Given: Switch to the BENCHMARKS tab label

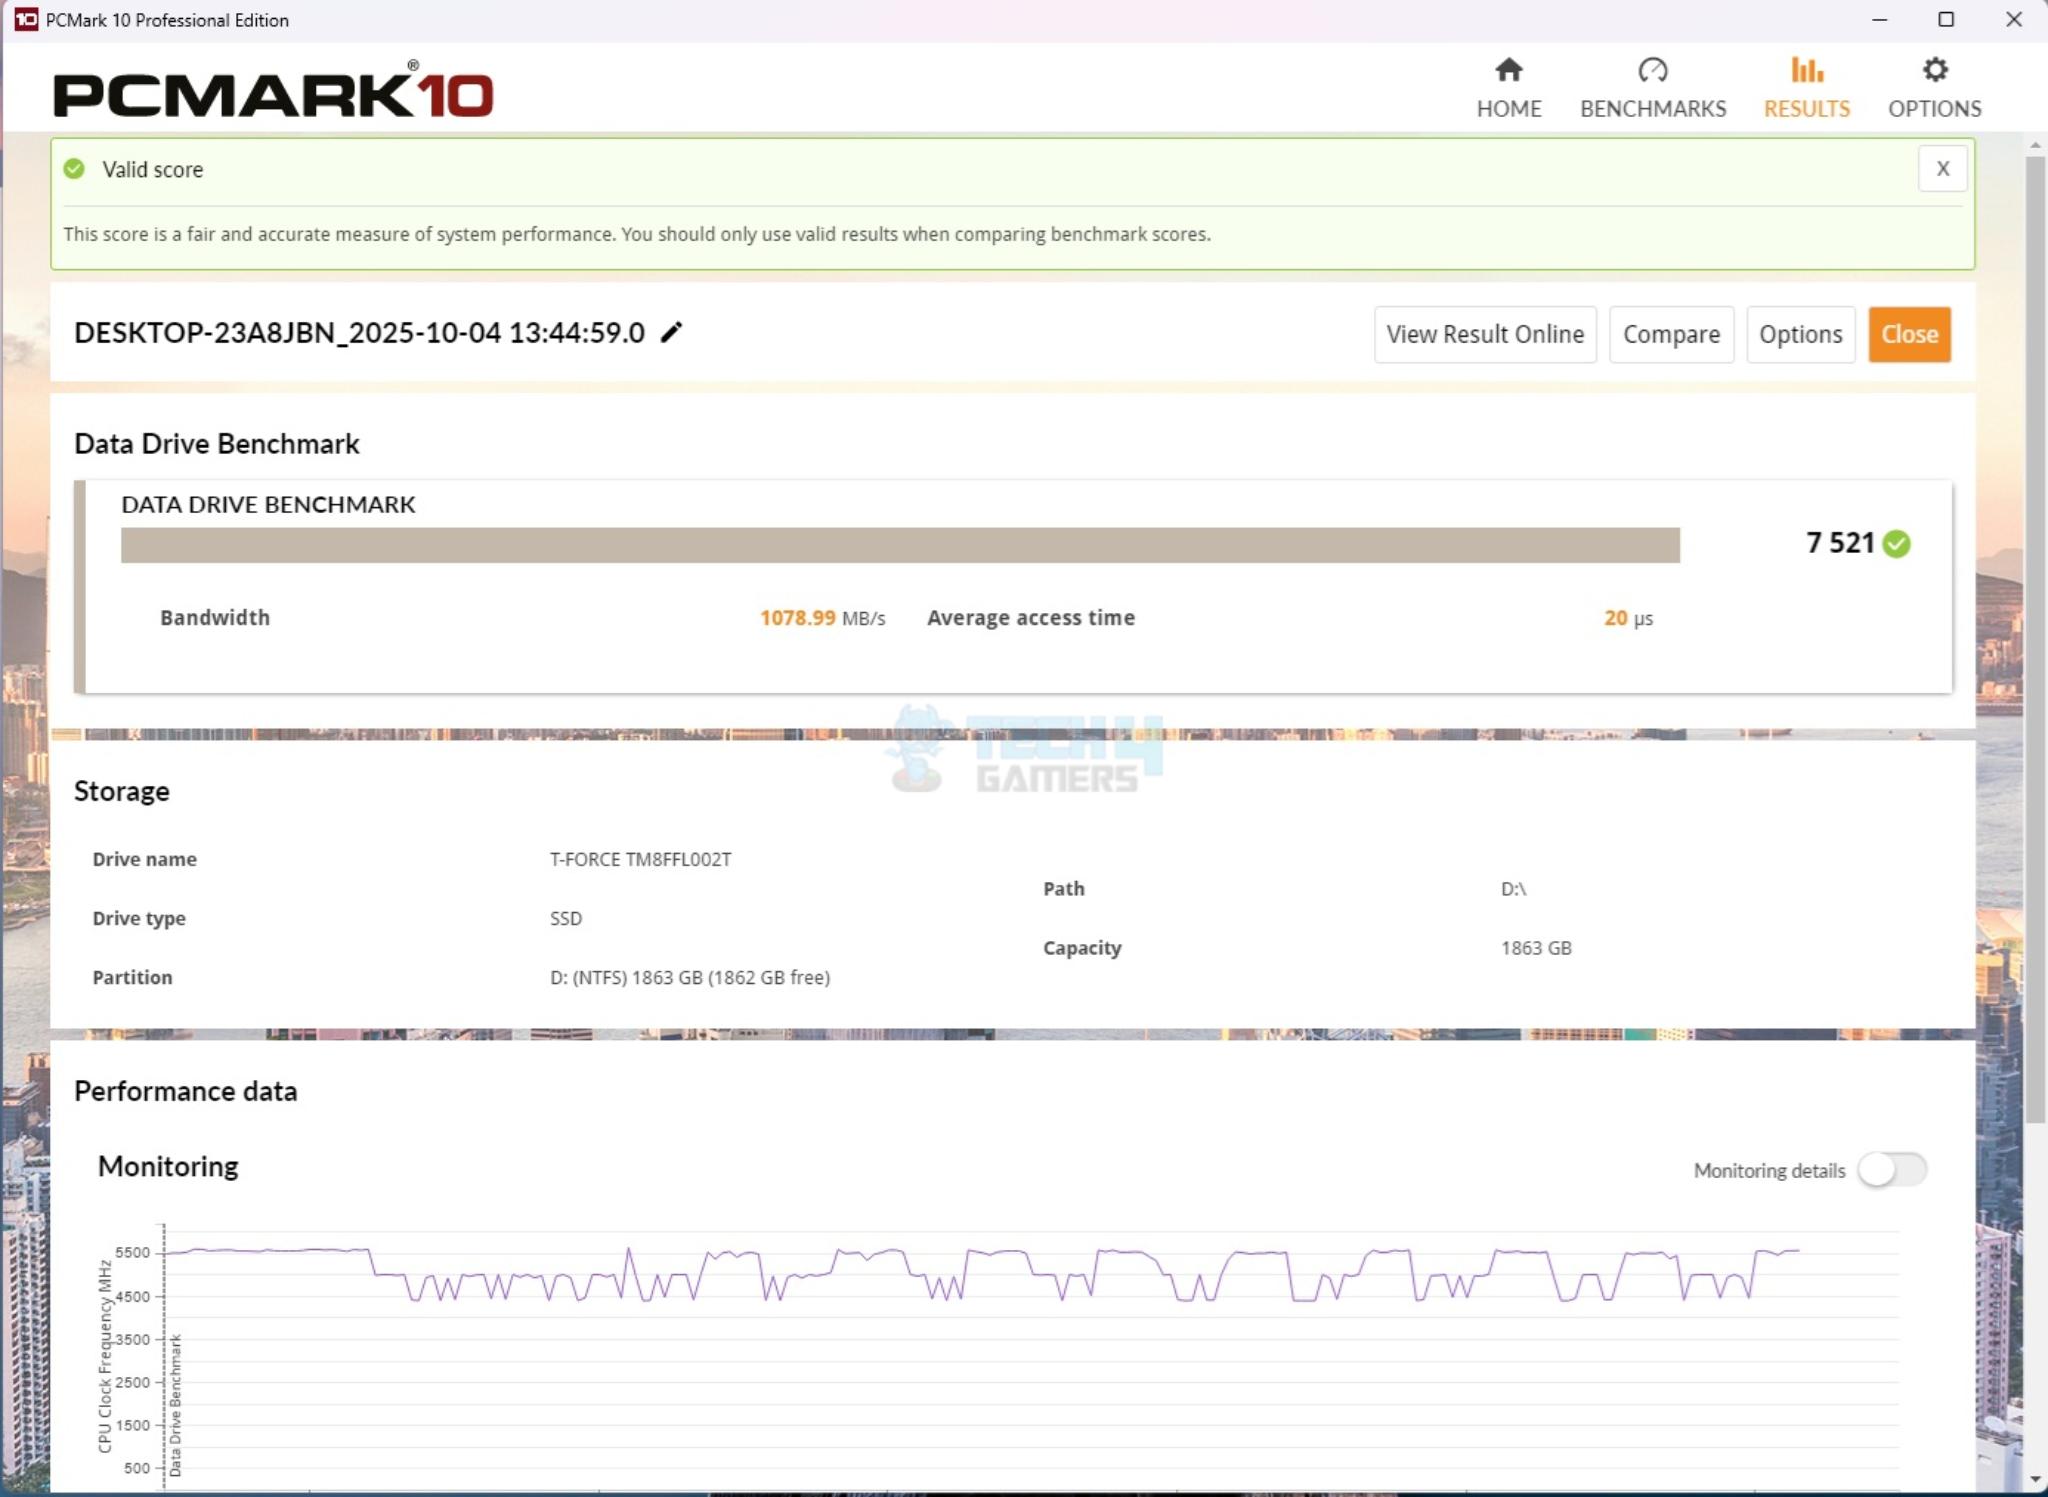Looking at the screenshot, I should pyautogui.click(x=1652, y=108).
